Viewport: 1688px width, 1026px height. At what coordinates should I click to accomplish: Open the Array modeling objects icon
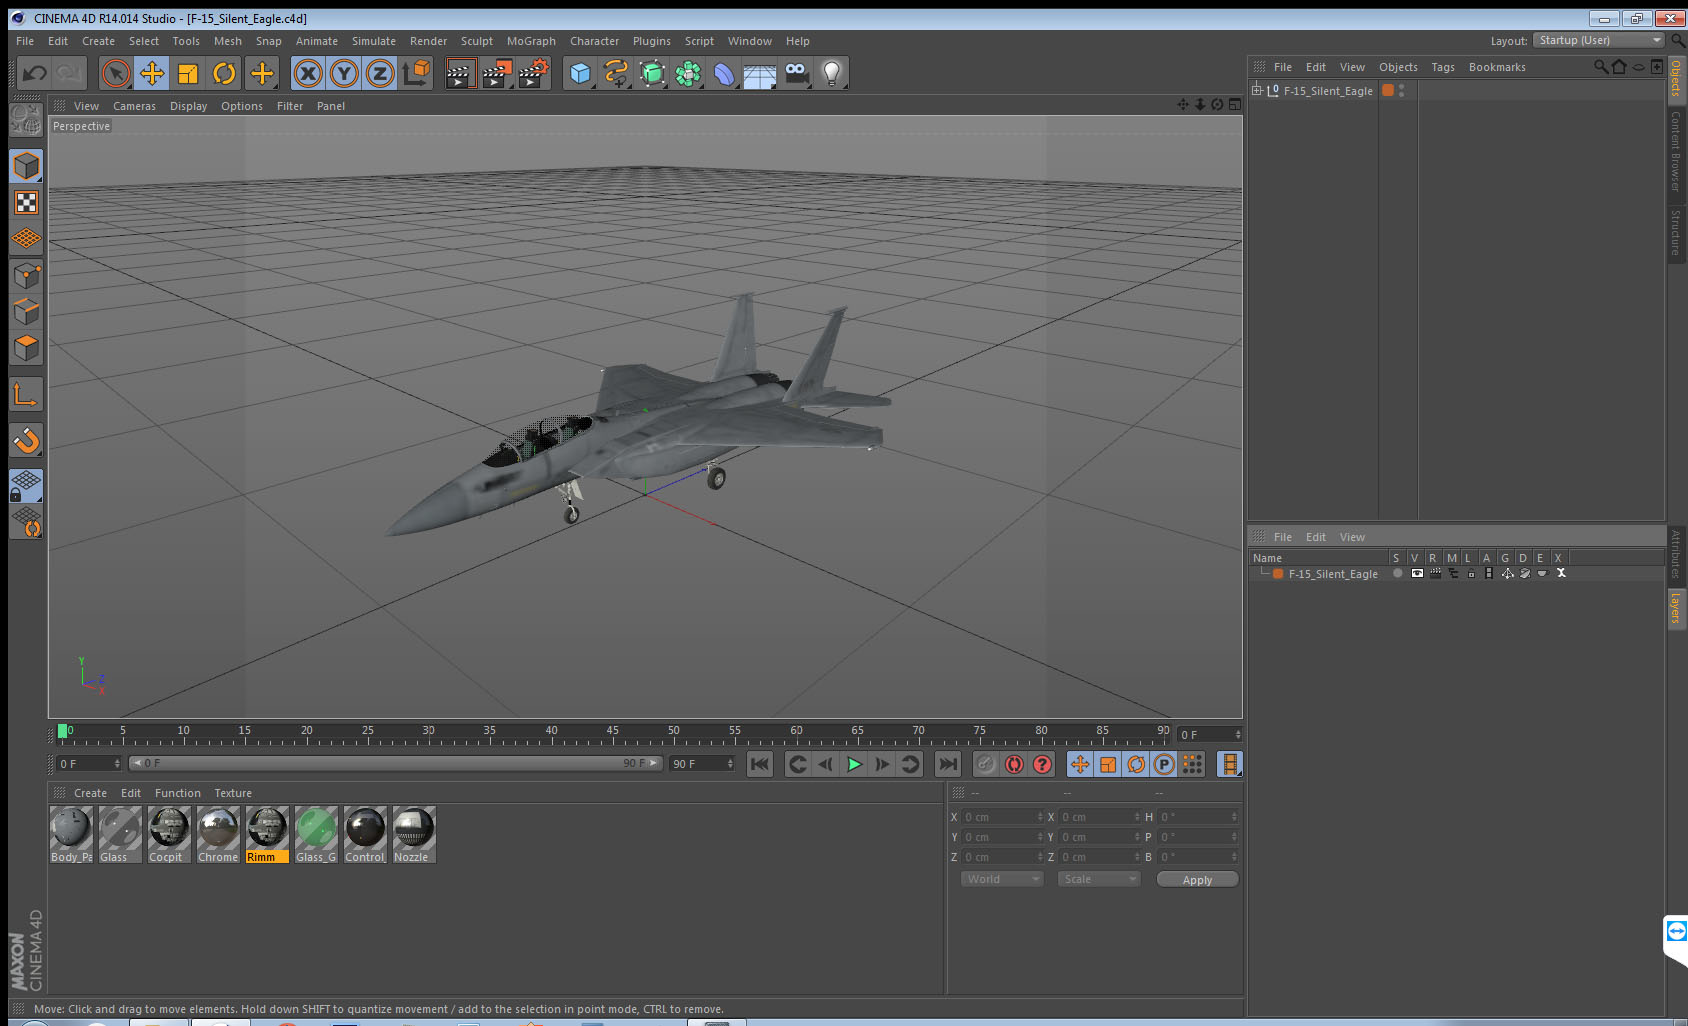point(688,73)
